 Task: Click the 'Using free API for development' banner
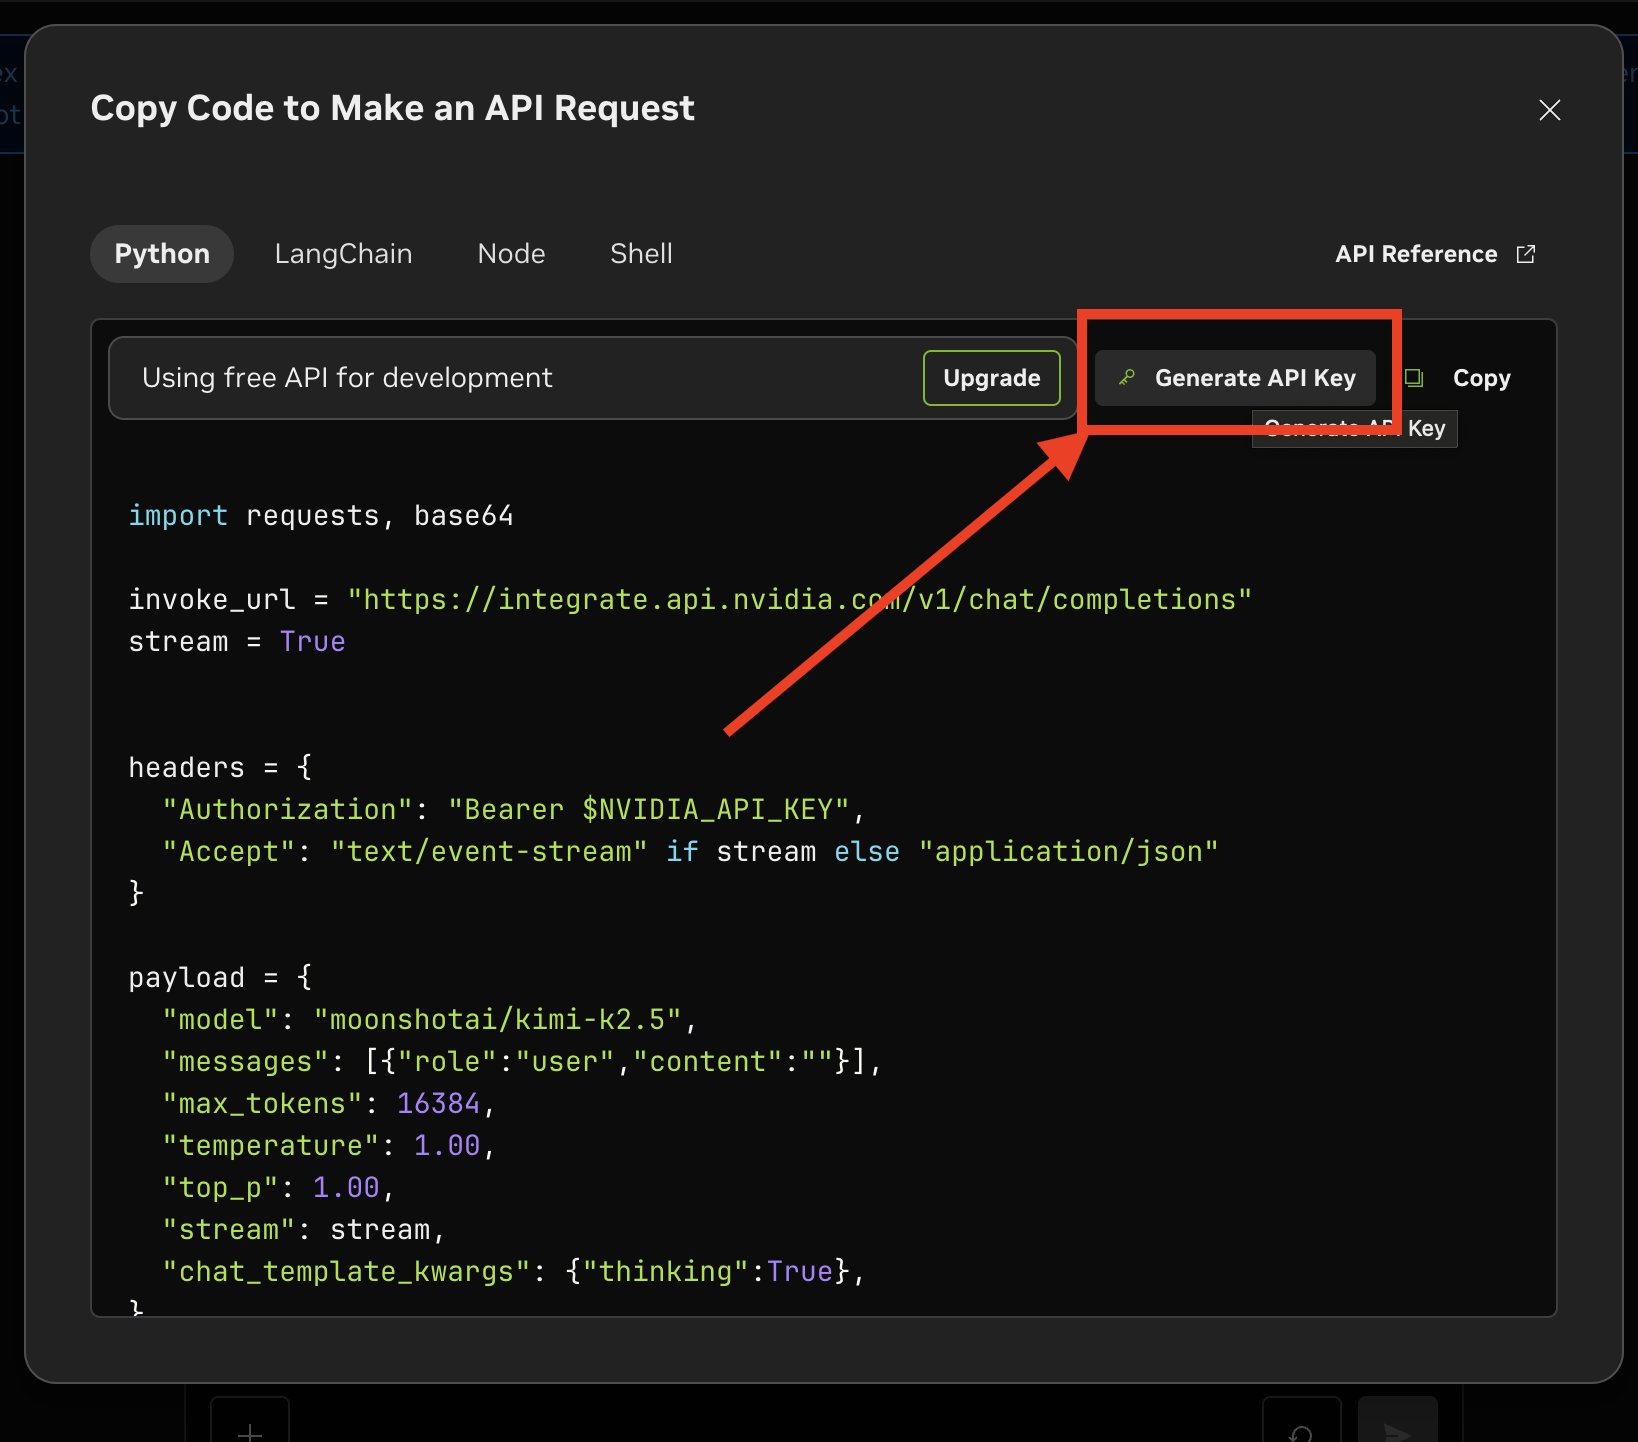[347, 377]
